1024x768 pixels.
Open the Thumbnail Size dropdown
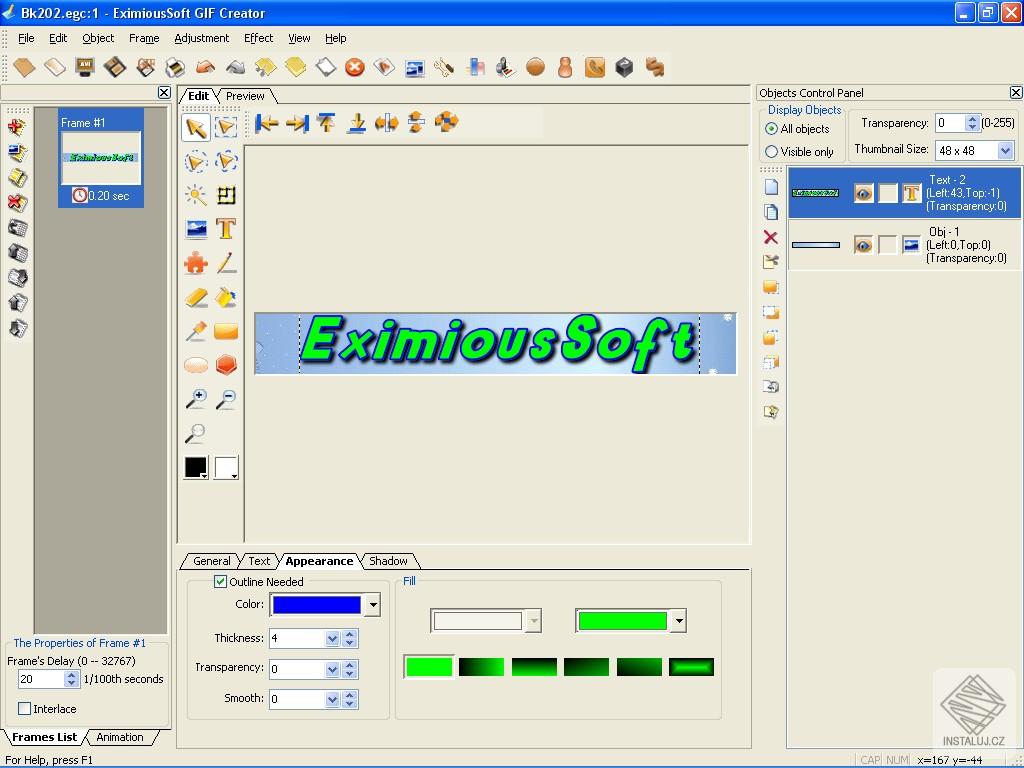click(1005, 150)
